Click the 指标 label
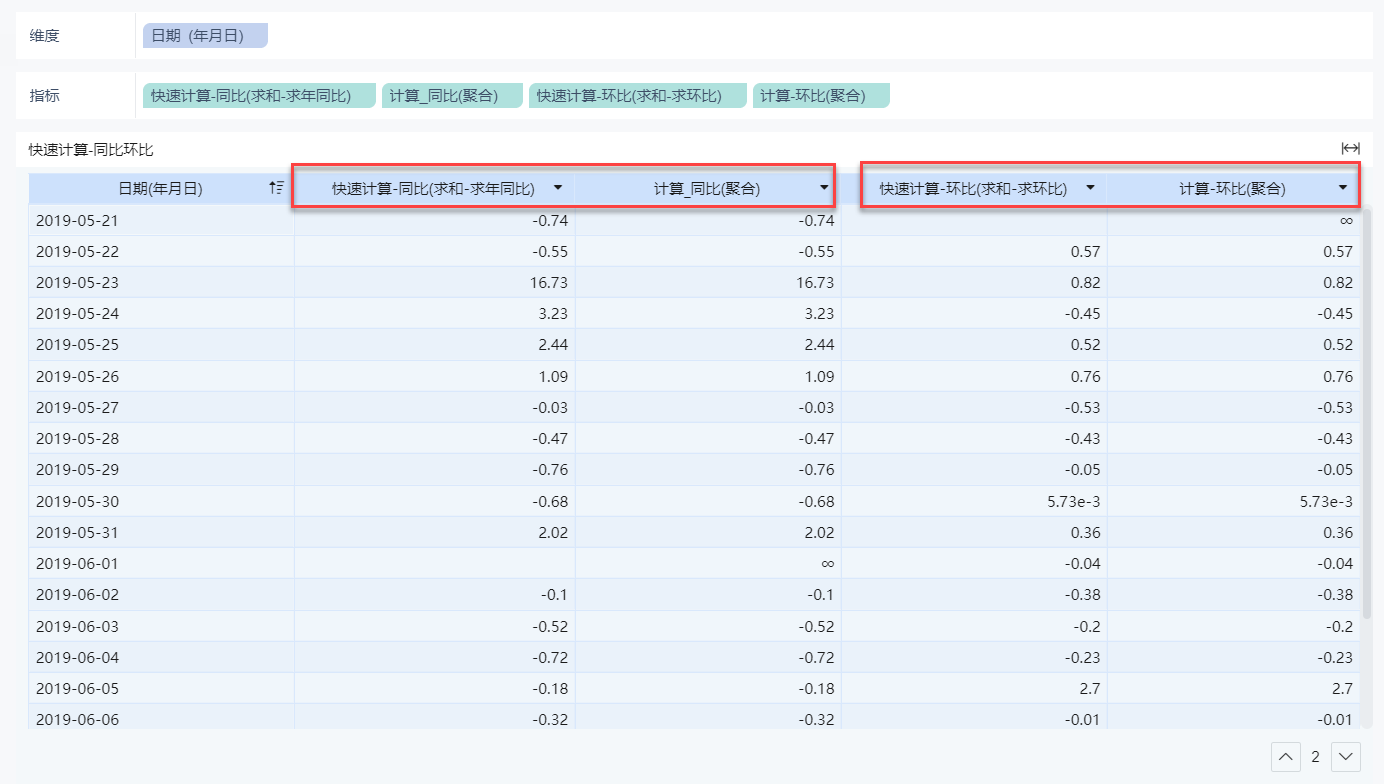Image resolution: width=1384 pixels, height=784 pixels. coord(45,96)
